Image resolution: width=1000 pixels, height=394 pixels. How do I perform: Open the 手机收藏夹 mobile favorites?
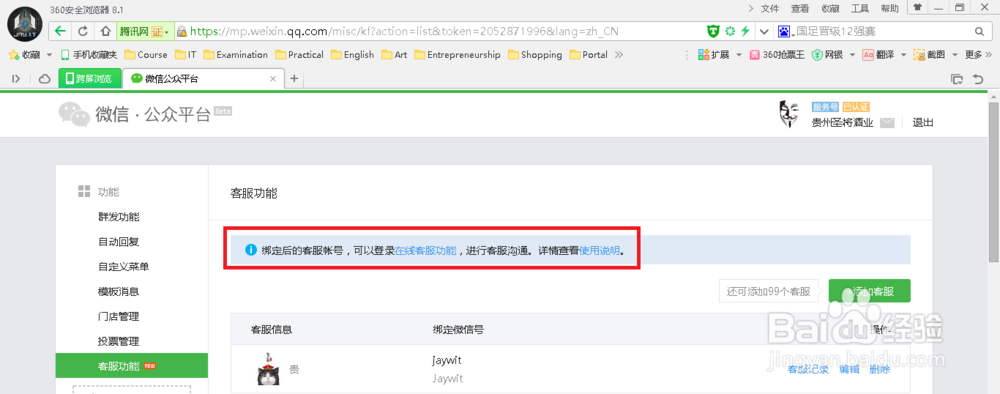pyautogui.click(x=89, y=55)
